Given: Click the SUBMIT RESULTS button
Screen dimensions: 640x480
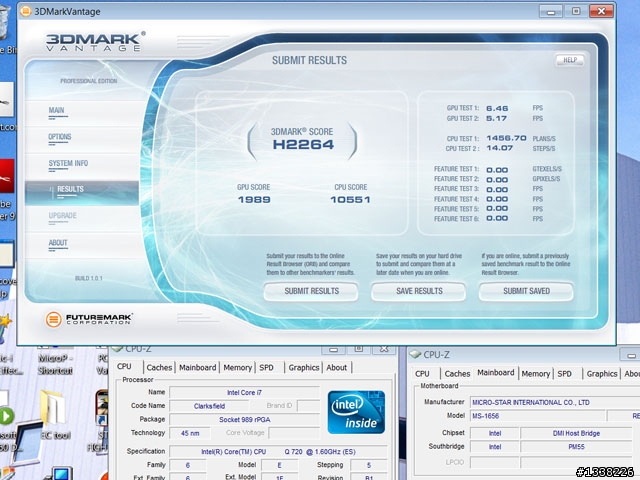Looking at the screenshot, I should click(311, 291).
